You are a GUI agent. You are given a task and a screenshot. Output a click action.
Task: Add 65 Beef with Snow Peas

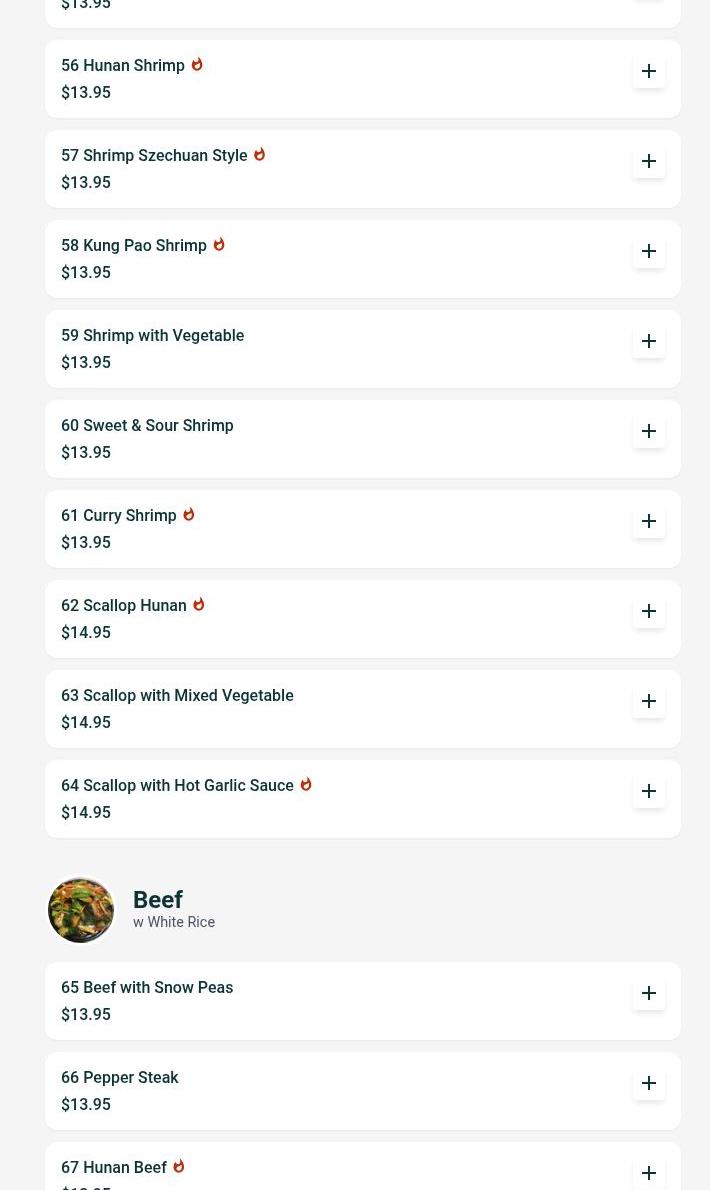tap(649, 993)
